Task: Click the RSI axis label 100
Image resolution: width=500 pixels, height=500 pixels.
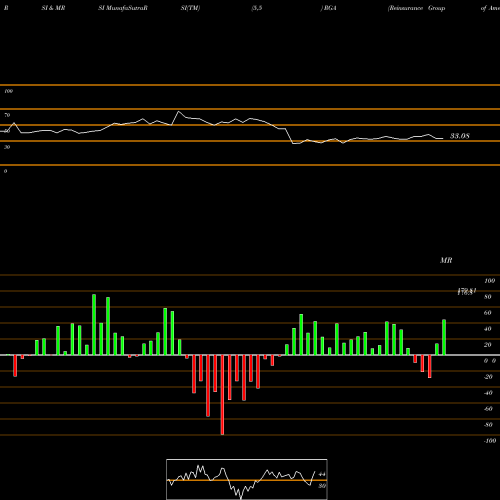Action: pos(8,91)
